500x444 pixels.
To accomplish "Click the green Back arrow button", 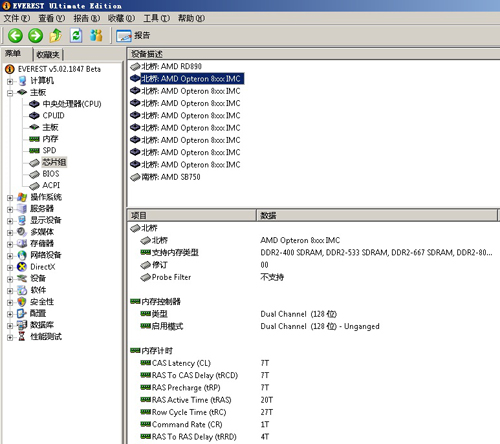I will pyautogui.click(x=15, y=35).
